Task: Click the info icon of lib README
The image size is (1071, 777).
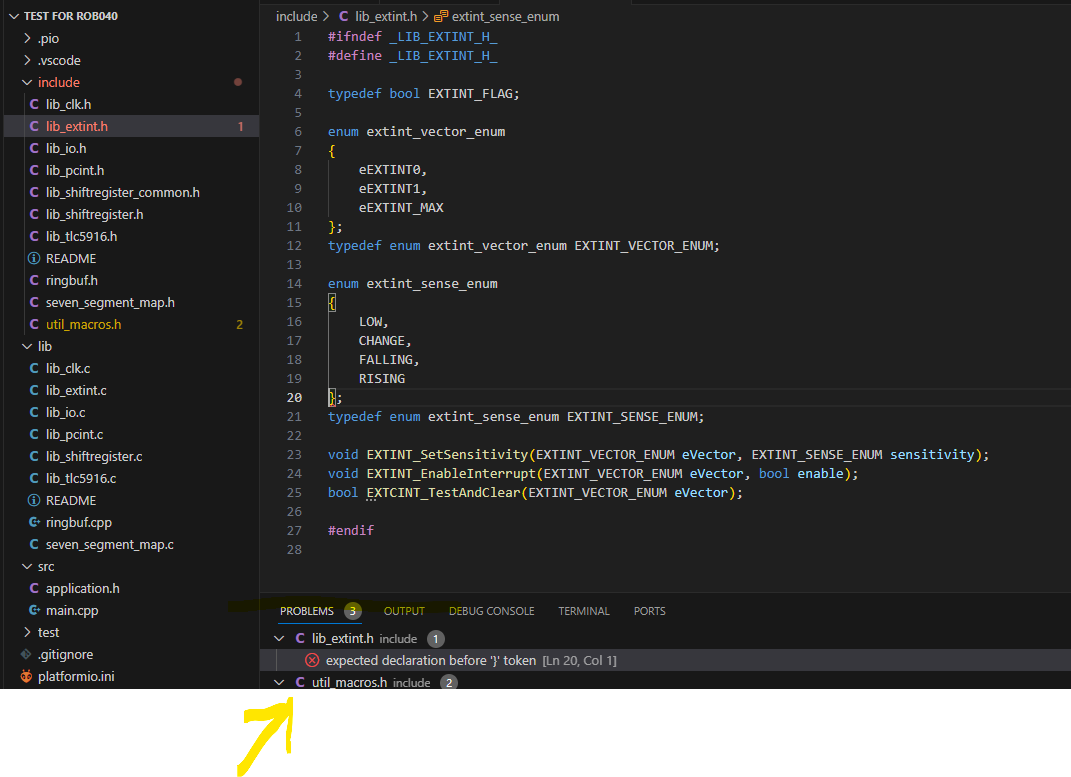Action: [33, 500]
